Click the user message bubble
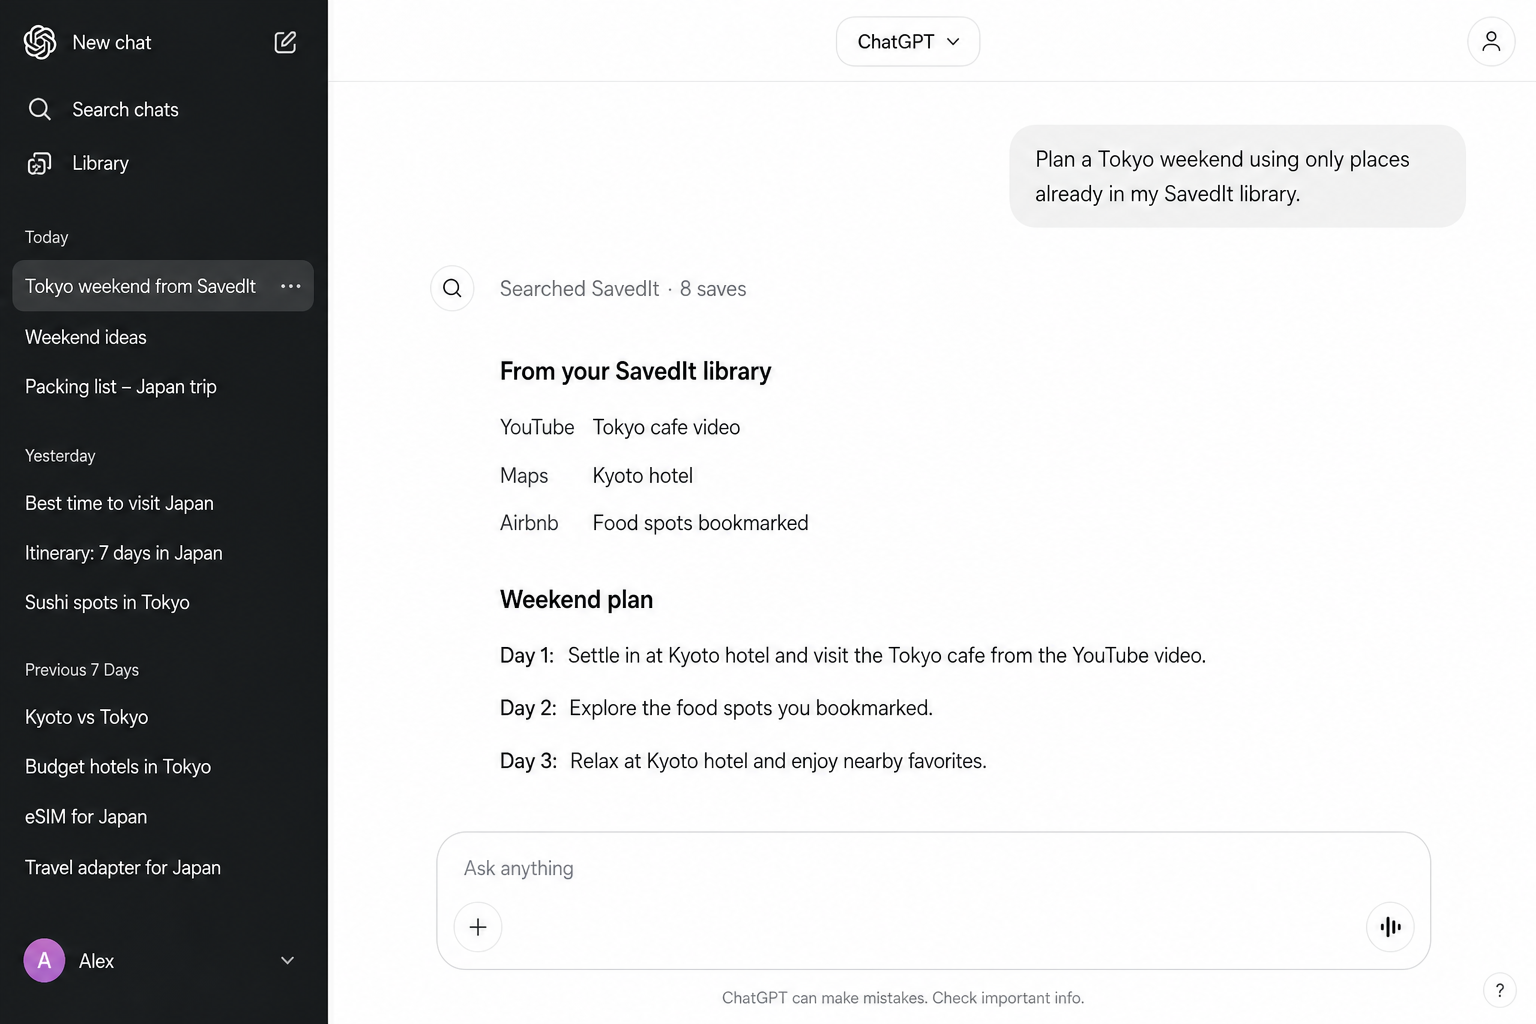The width and height of the screenshot is (1536, 1024). [x=1237, y=176]
